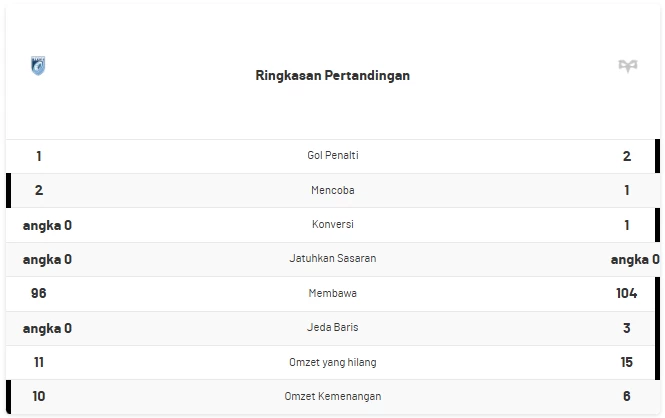Click the home team crest logo

[x=39, y=66]
